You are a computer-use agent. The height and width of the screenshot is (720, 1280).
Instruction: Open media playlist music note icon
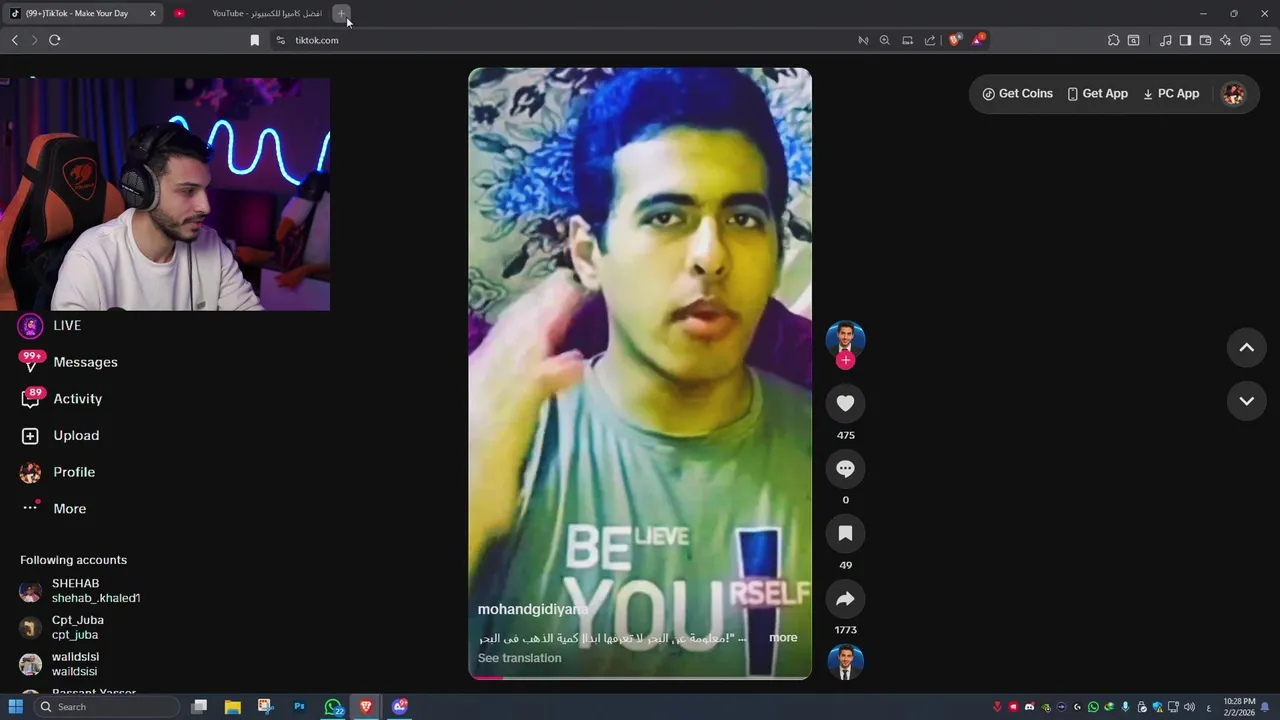click(1165, 40)
